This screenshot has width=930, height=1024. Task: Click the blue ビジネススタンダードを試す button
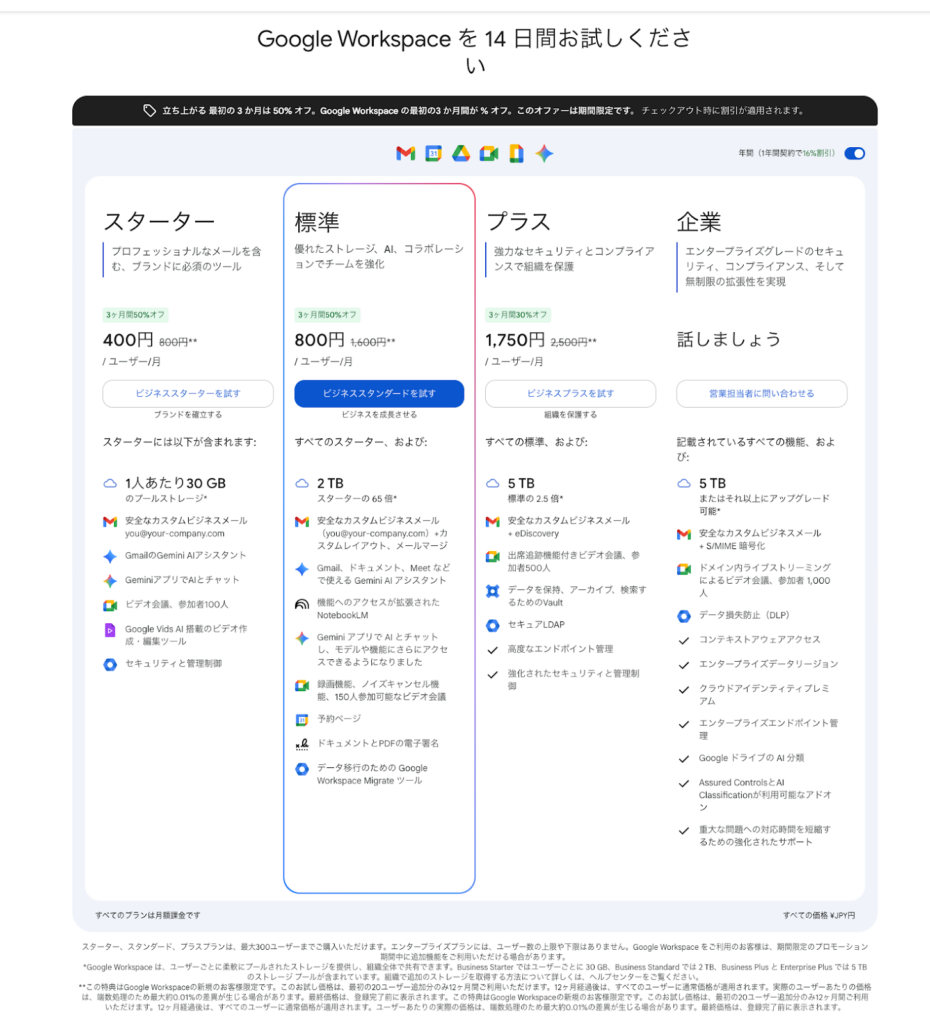(379, 394)
